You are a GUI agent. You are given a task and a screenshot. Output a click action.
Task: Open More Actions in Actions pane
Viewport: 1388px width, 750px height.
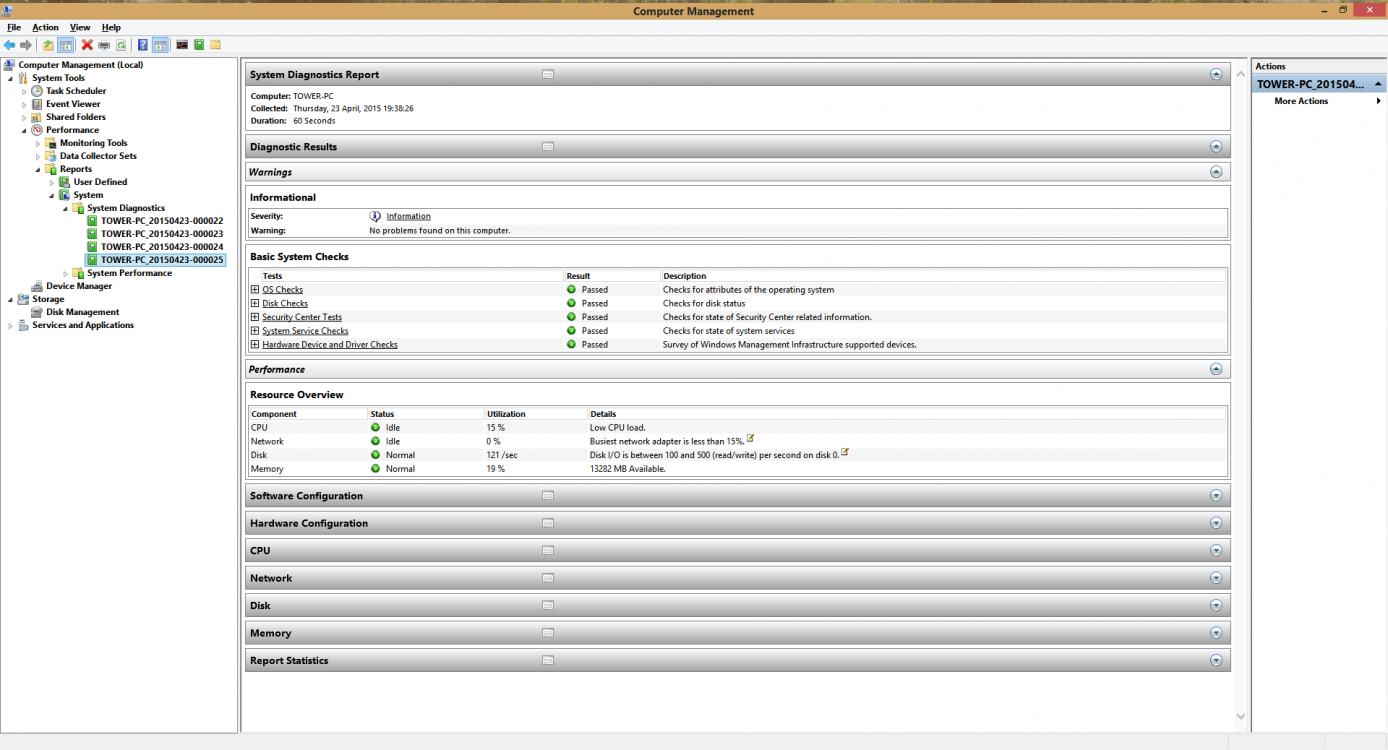tap(1301, 101)
